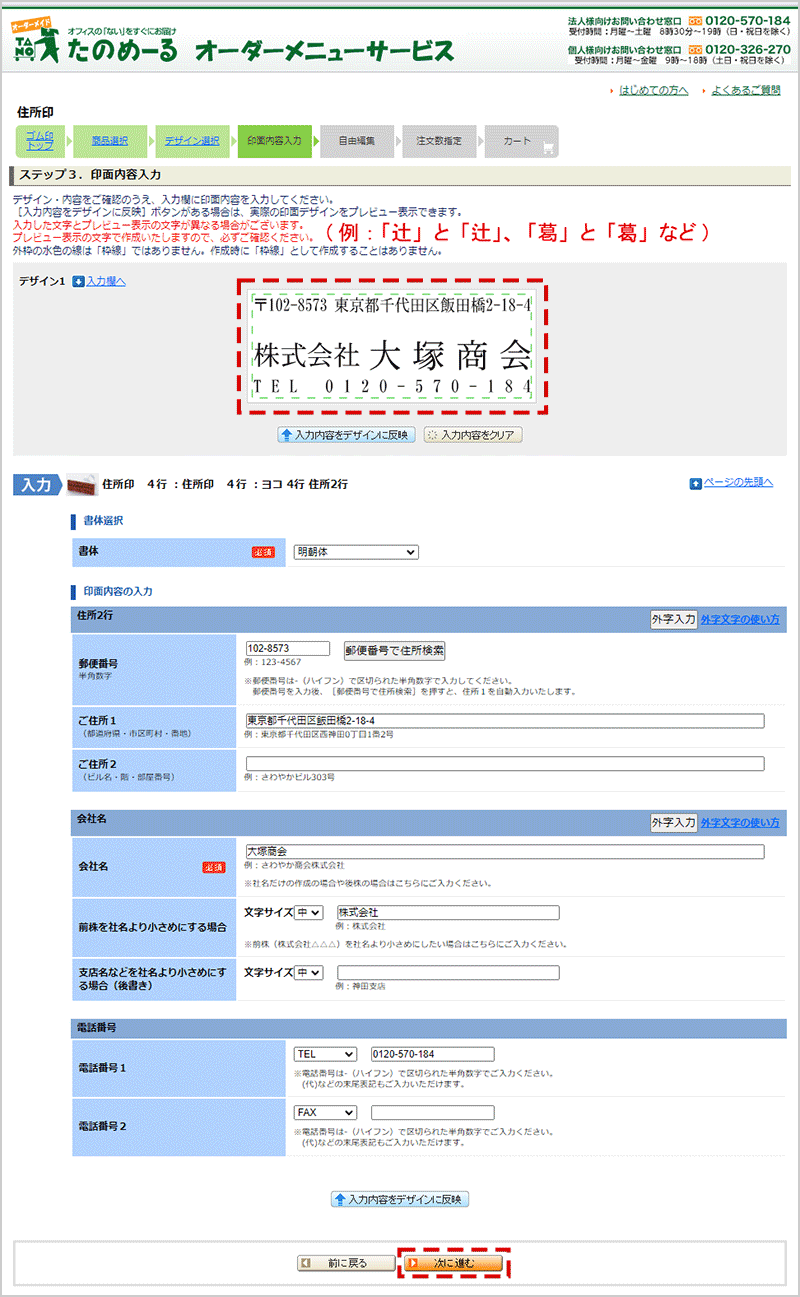Open 外字文字の使い方 link in 住所2行 section
The width and height of the screenshot is (800, 1297).
pyautogui.click(x=740, y=620)
